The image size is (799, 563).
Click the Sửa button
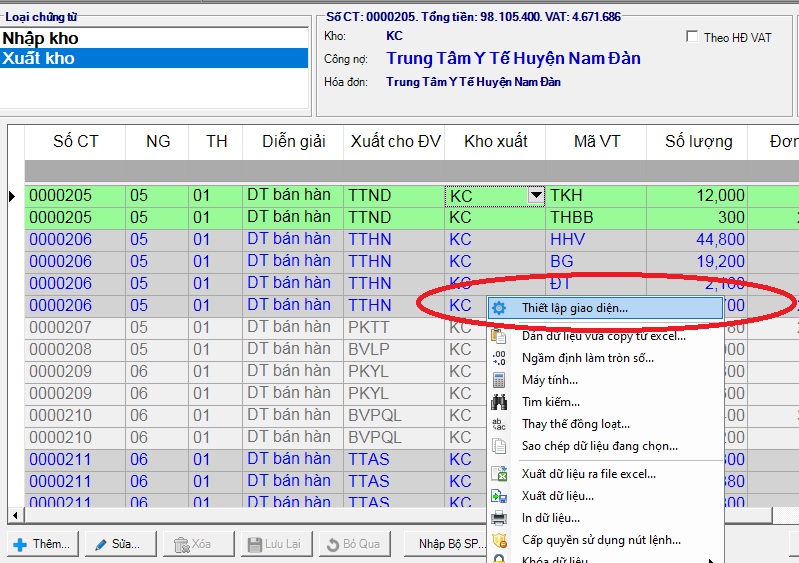tap(121, 544)
